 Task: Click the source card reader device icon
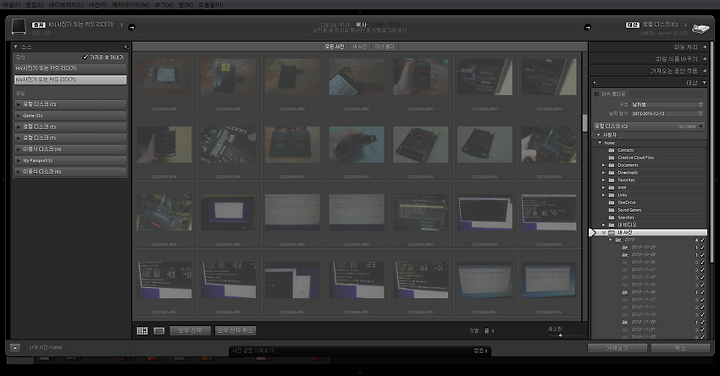pyautogui.click(x=18, y=27)
